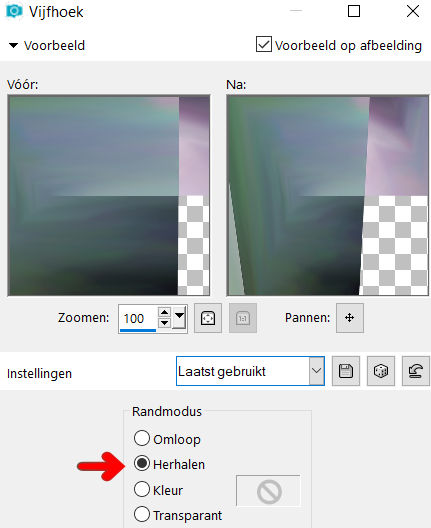Select the Omloop radio button
This screenshot has height=528, width=431.
[x=142, y=438]
